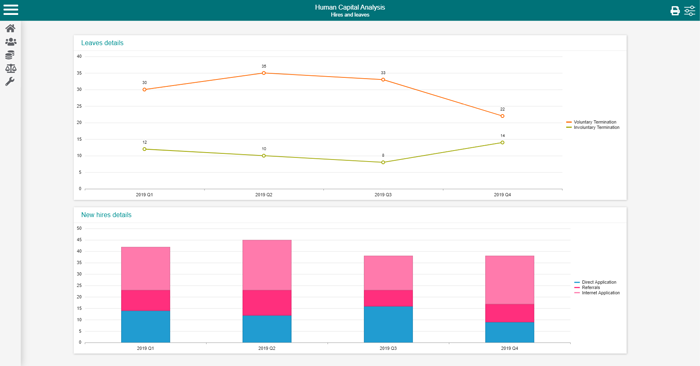Toggle Referrals legend series

point(587,287)
